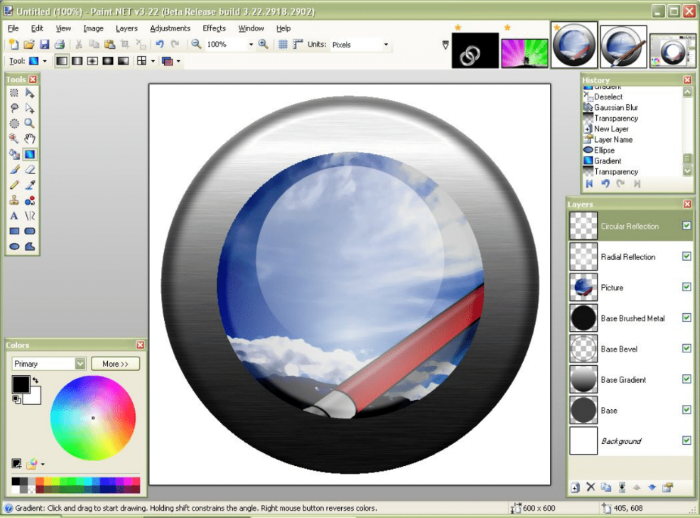Select the Recolor tool
The image size is (700, 518).
[30, 201]
